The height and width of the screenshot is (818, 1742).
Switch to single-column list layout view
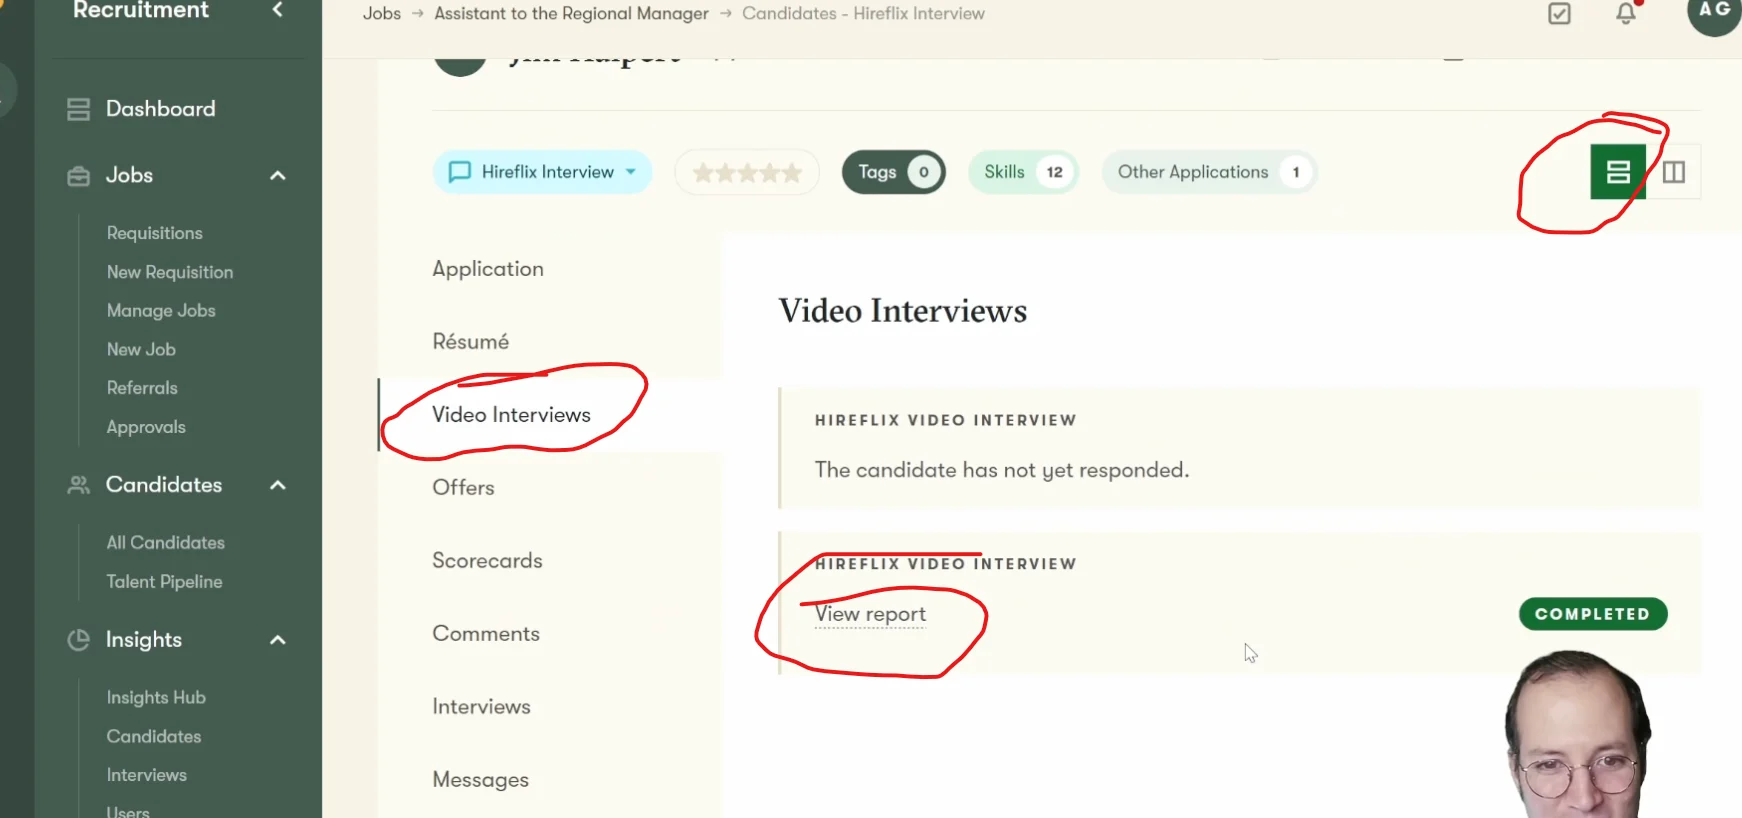[x=1618, y=172]
